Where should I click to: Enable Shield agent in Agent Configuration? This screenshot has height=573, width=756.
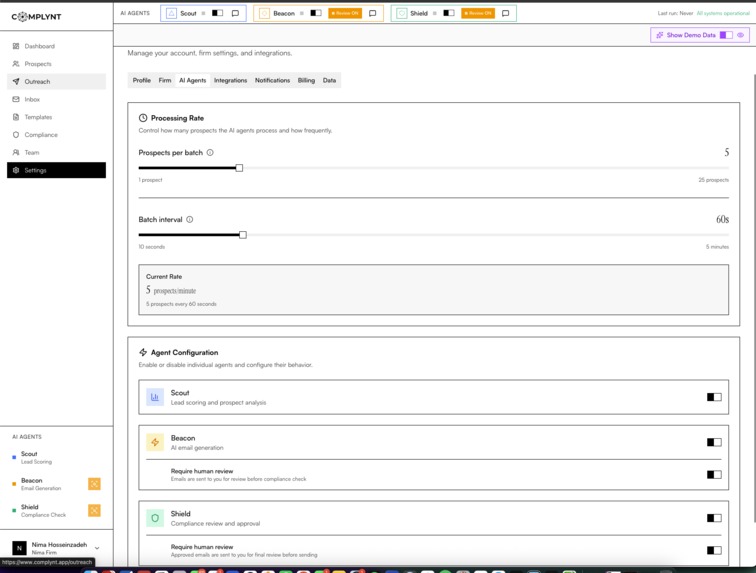point(714,518)
